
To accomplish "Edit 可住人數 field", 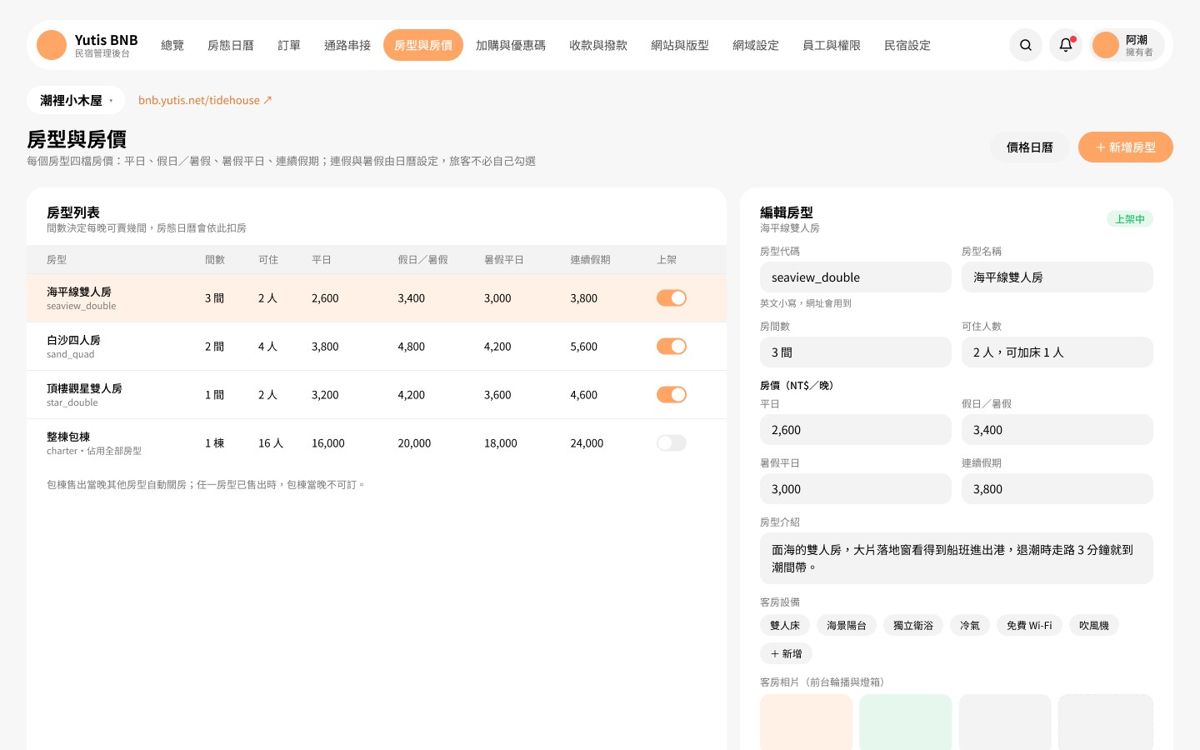I will [1057, 352].
